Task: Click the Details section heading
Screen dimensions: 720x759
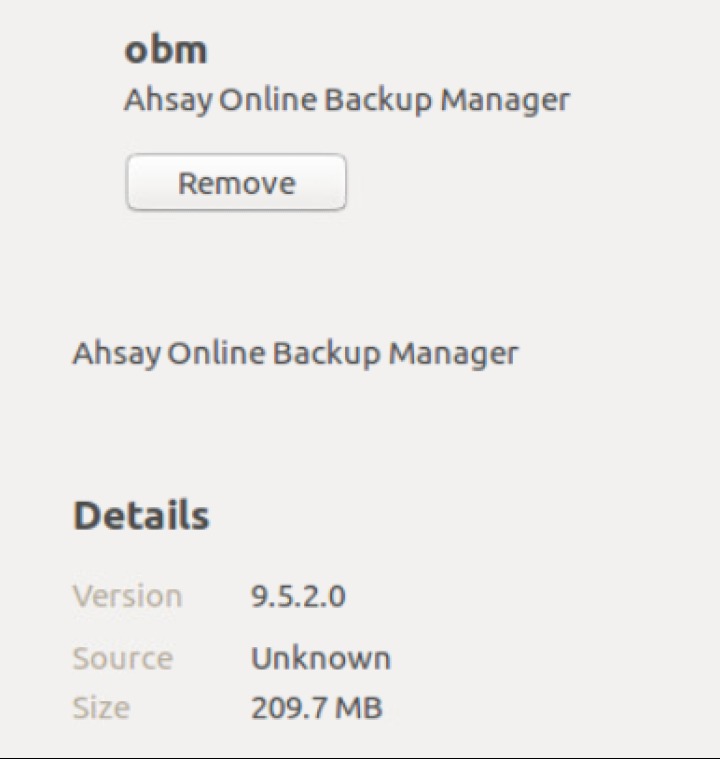Action: coord(141,516)
